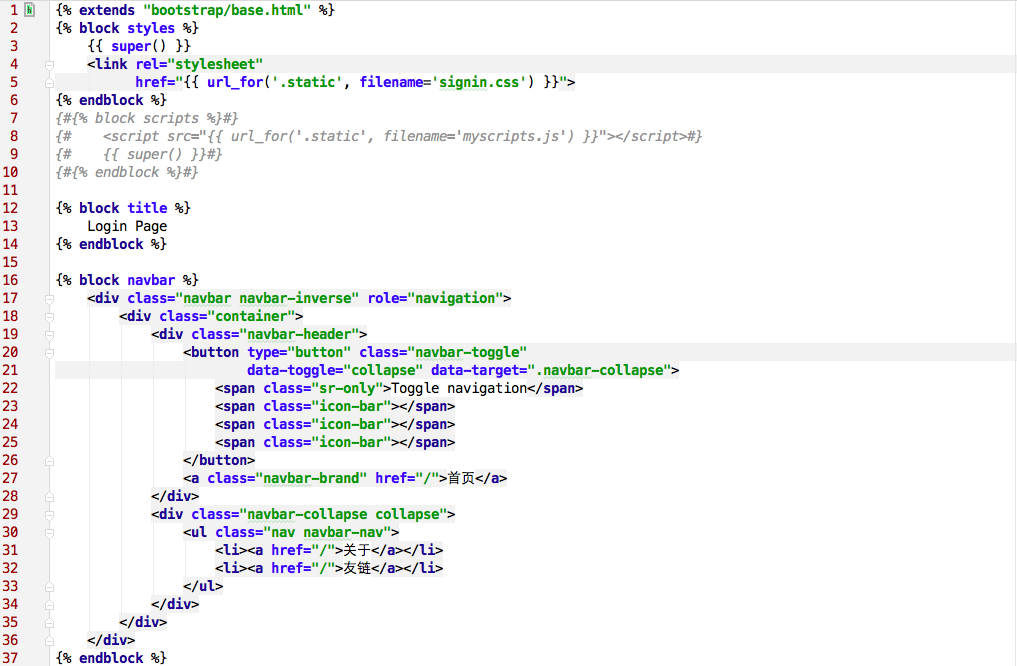Click the 'signin.css' filename string
Image resolution: width=1017 pixels, height=666 pixels.
tap(479, 82)
